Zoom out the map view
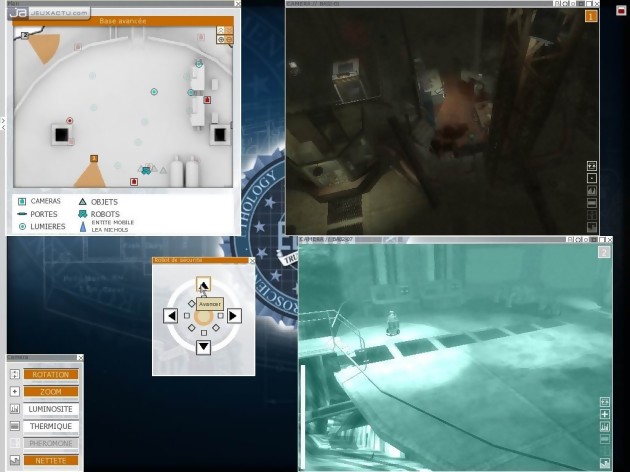Viewport: 630px width, 472px height. pyautogui.click(x=229, y=39)
